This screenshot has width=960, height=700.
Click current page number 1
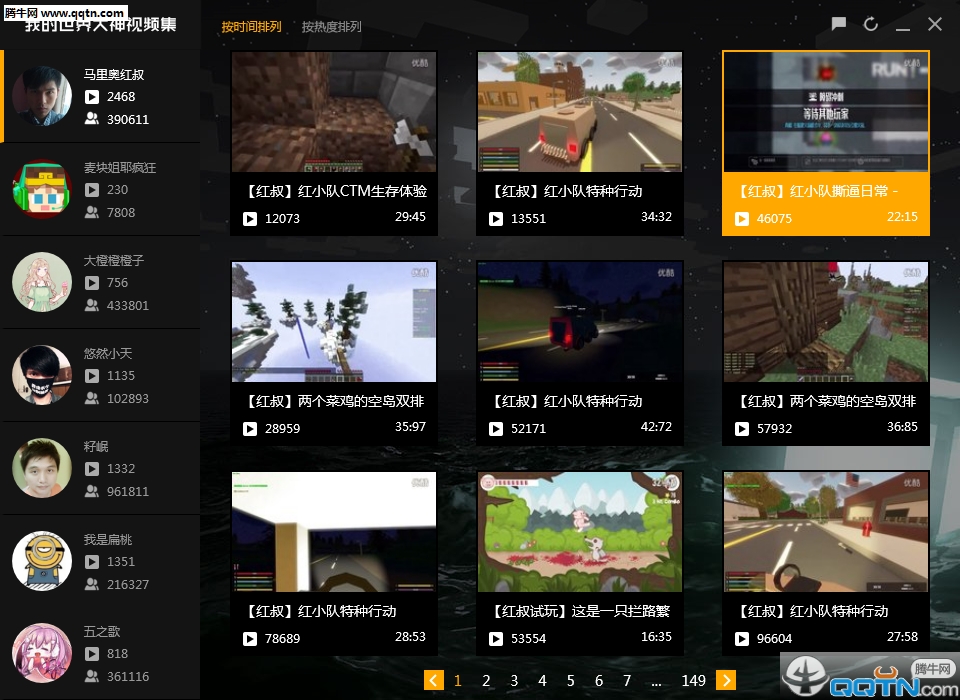(458, 680)
